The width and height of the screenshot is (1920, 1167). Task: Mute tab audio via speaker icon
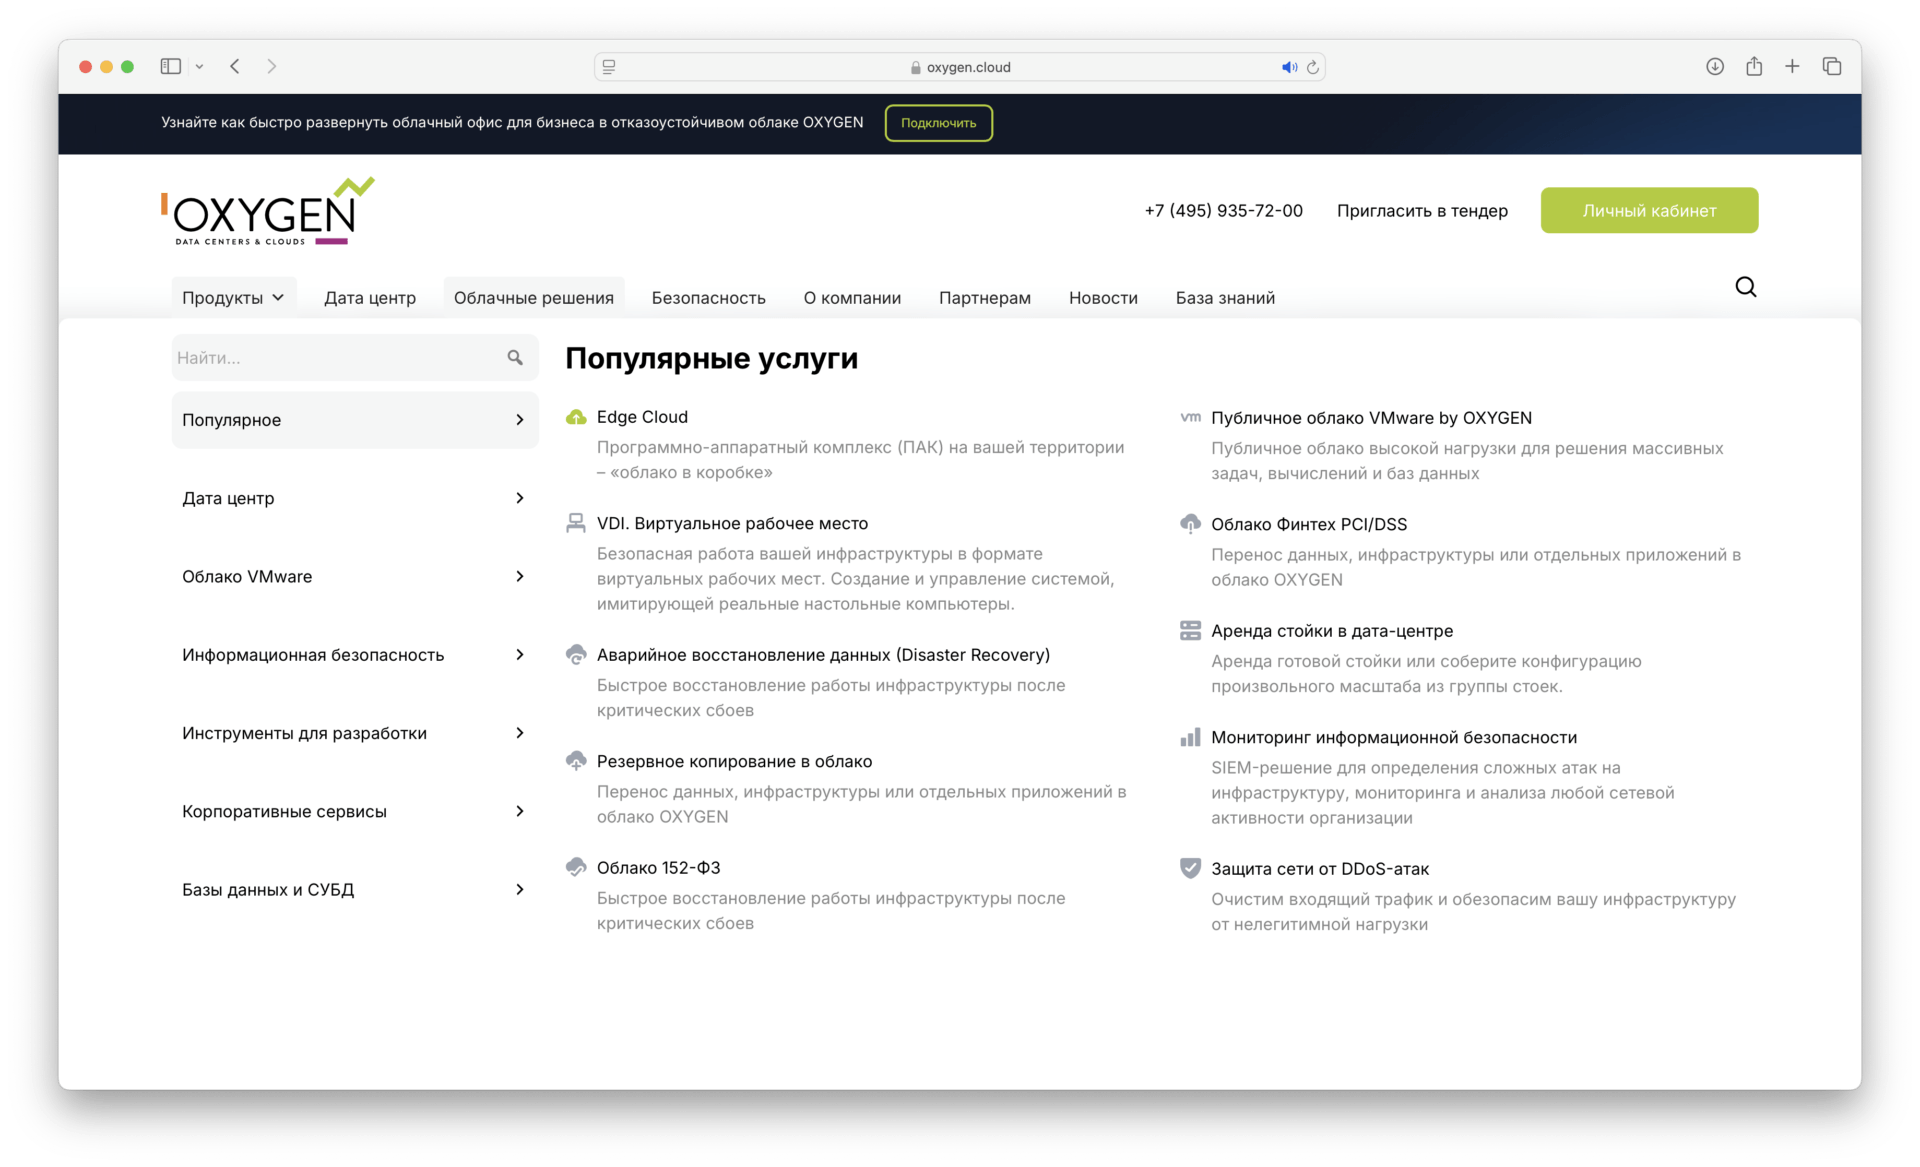[1289, 67]
